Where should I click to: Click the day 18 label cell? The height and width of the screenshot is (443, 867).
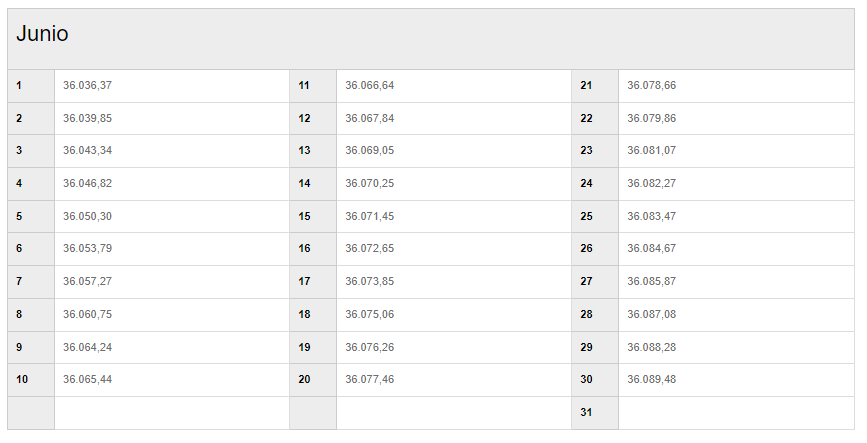point(313,315)
